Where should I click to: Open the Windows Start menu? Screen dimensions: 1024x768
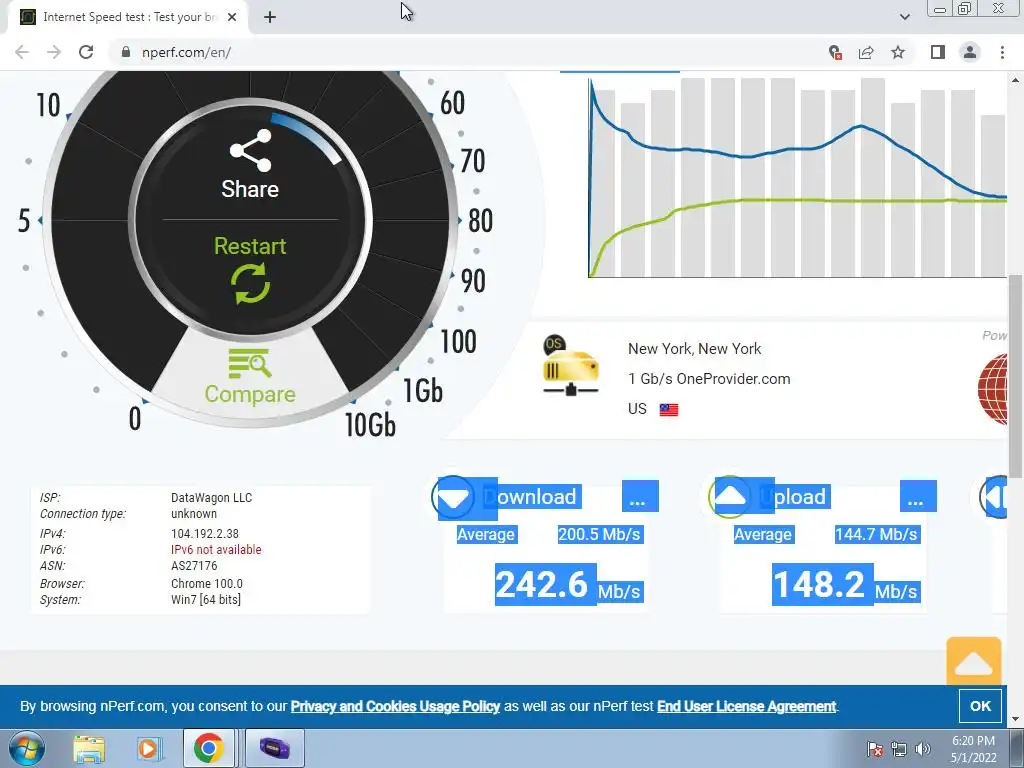[x=26, y=748]
